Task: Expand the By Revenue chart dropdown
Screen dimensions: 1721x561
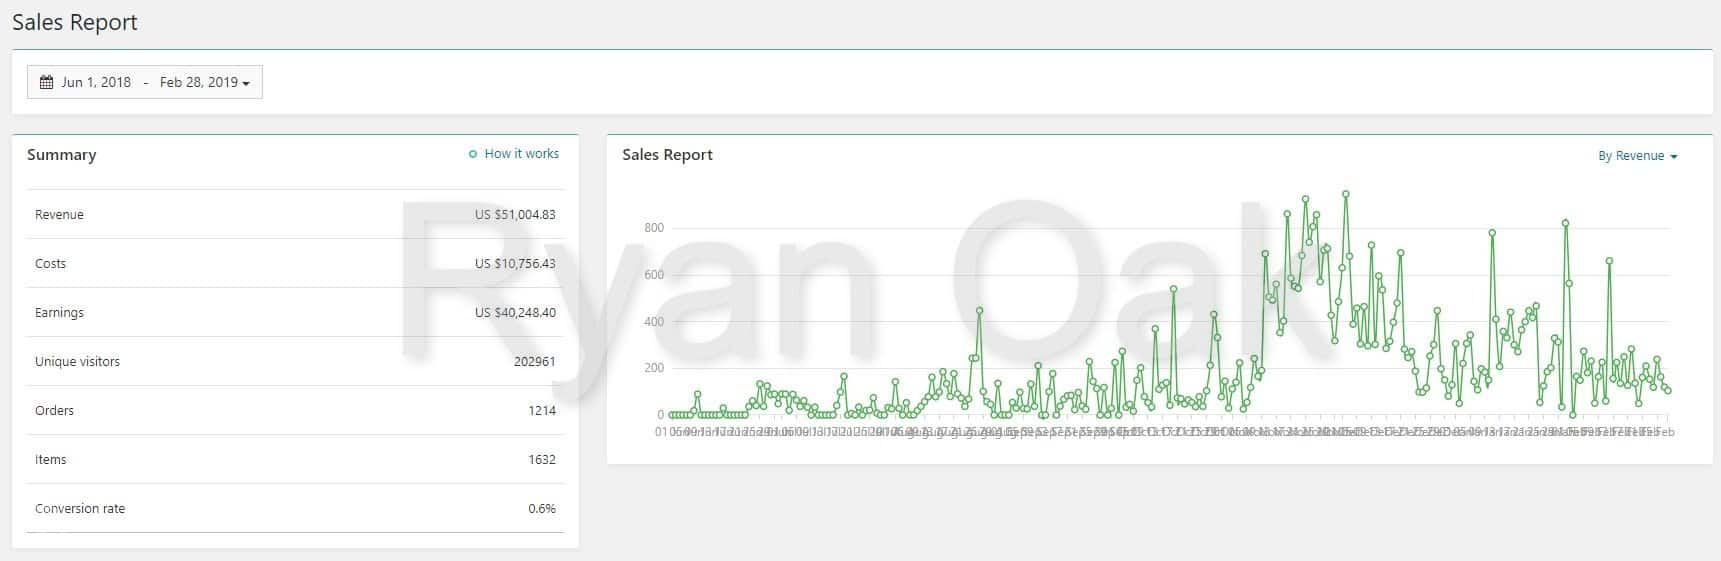Action: pos(1637,156)
